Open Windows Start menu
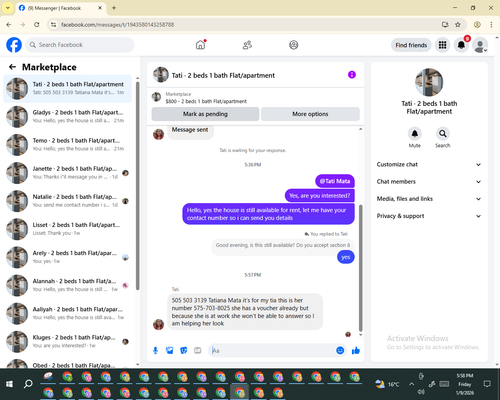 (x=9, y=384)
